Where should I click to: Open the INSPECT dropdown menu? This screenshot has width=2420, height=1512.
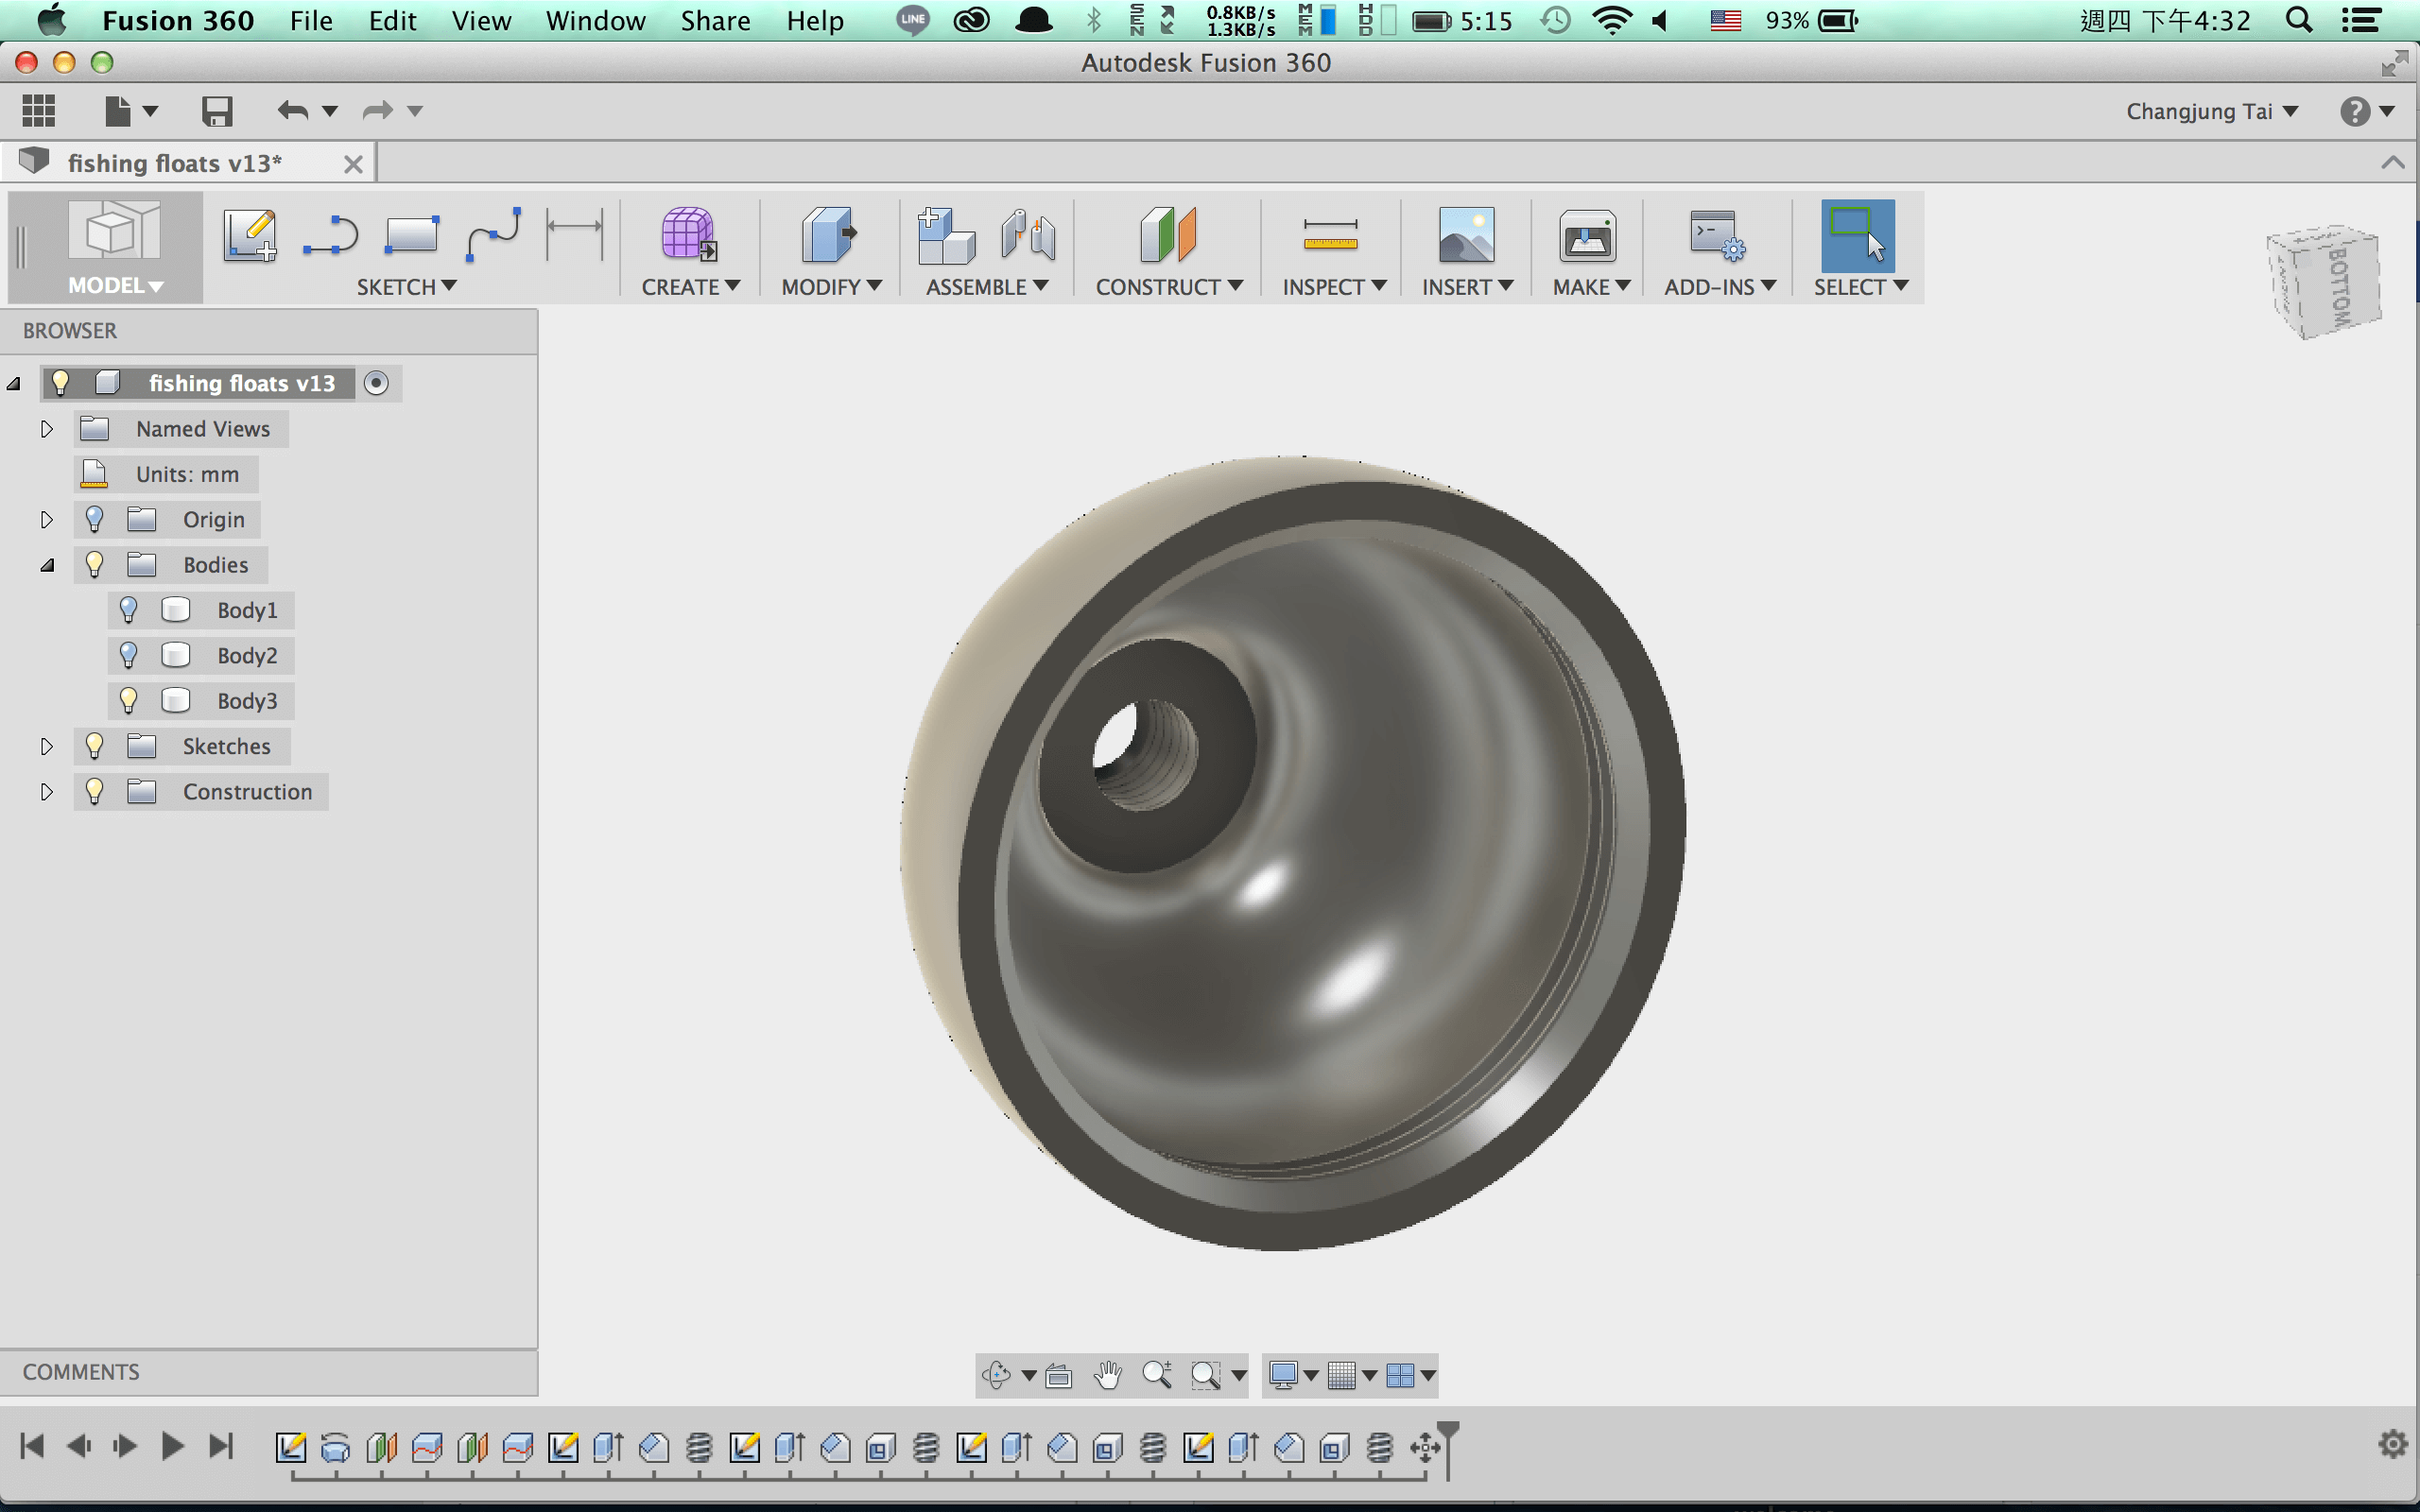tap(1334, 287)
